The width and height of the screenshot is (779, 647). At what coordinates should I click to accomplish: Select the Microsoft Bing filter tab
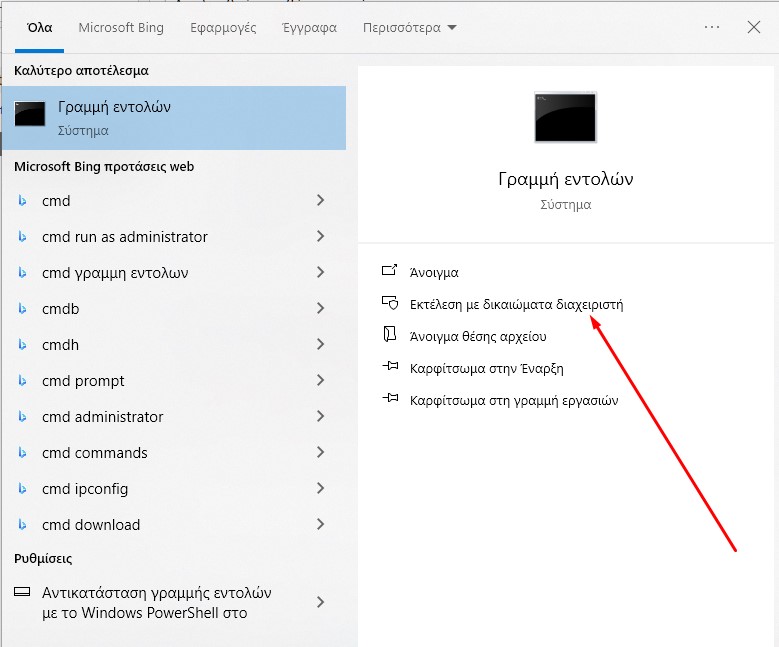click(121, 28)
